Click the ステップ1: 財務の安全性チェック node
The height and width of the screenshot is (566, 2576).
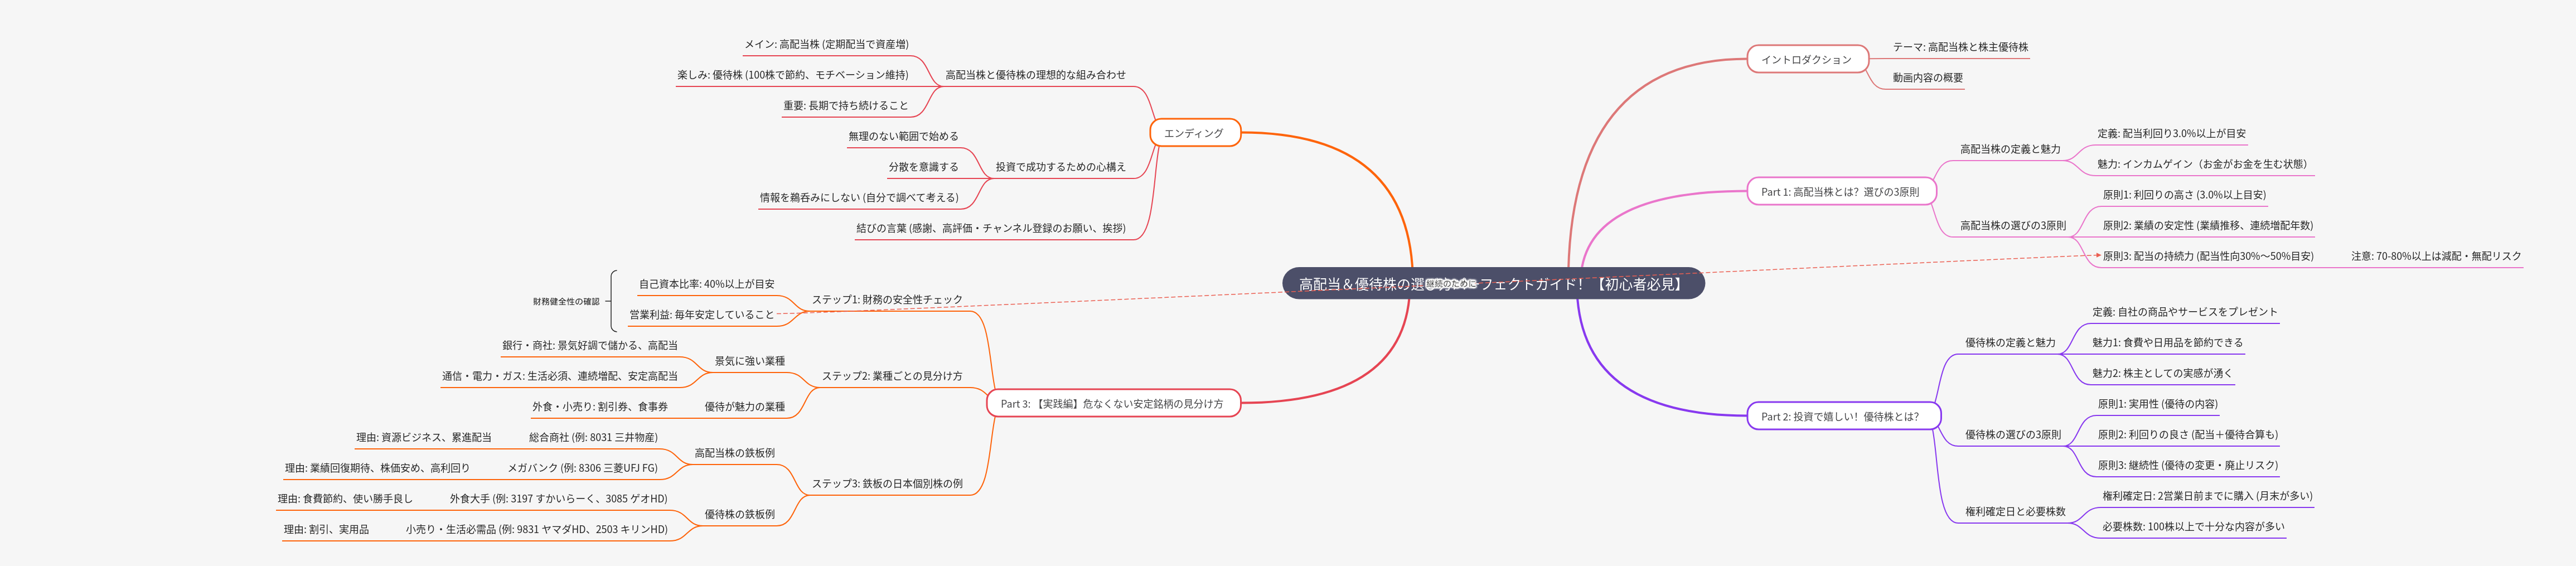(x=886, y=300)
